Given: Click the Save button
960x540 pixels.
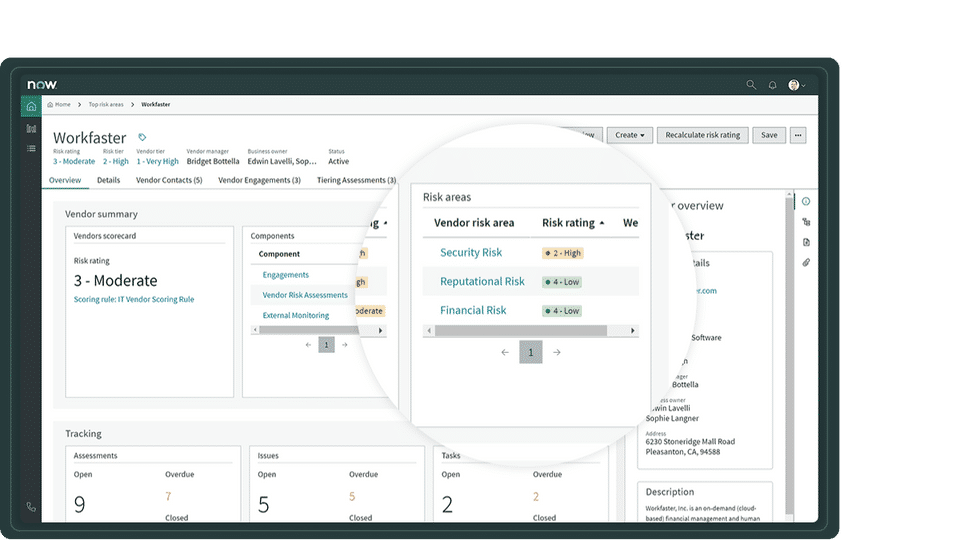Looking at the screenshot, I should pos(769,135).
